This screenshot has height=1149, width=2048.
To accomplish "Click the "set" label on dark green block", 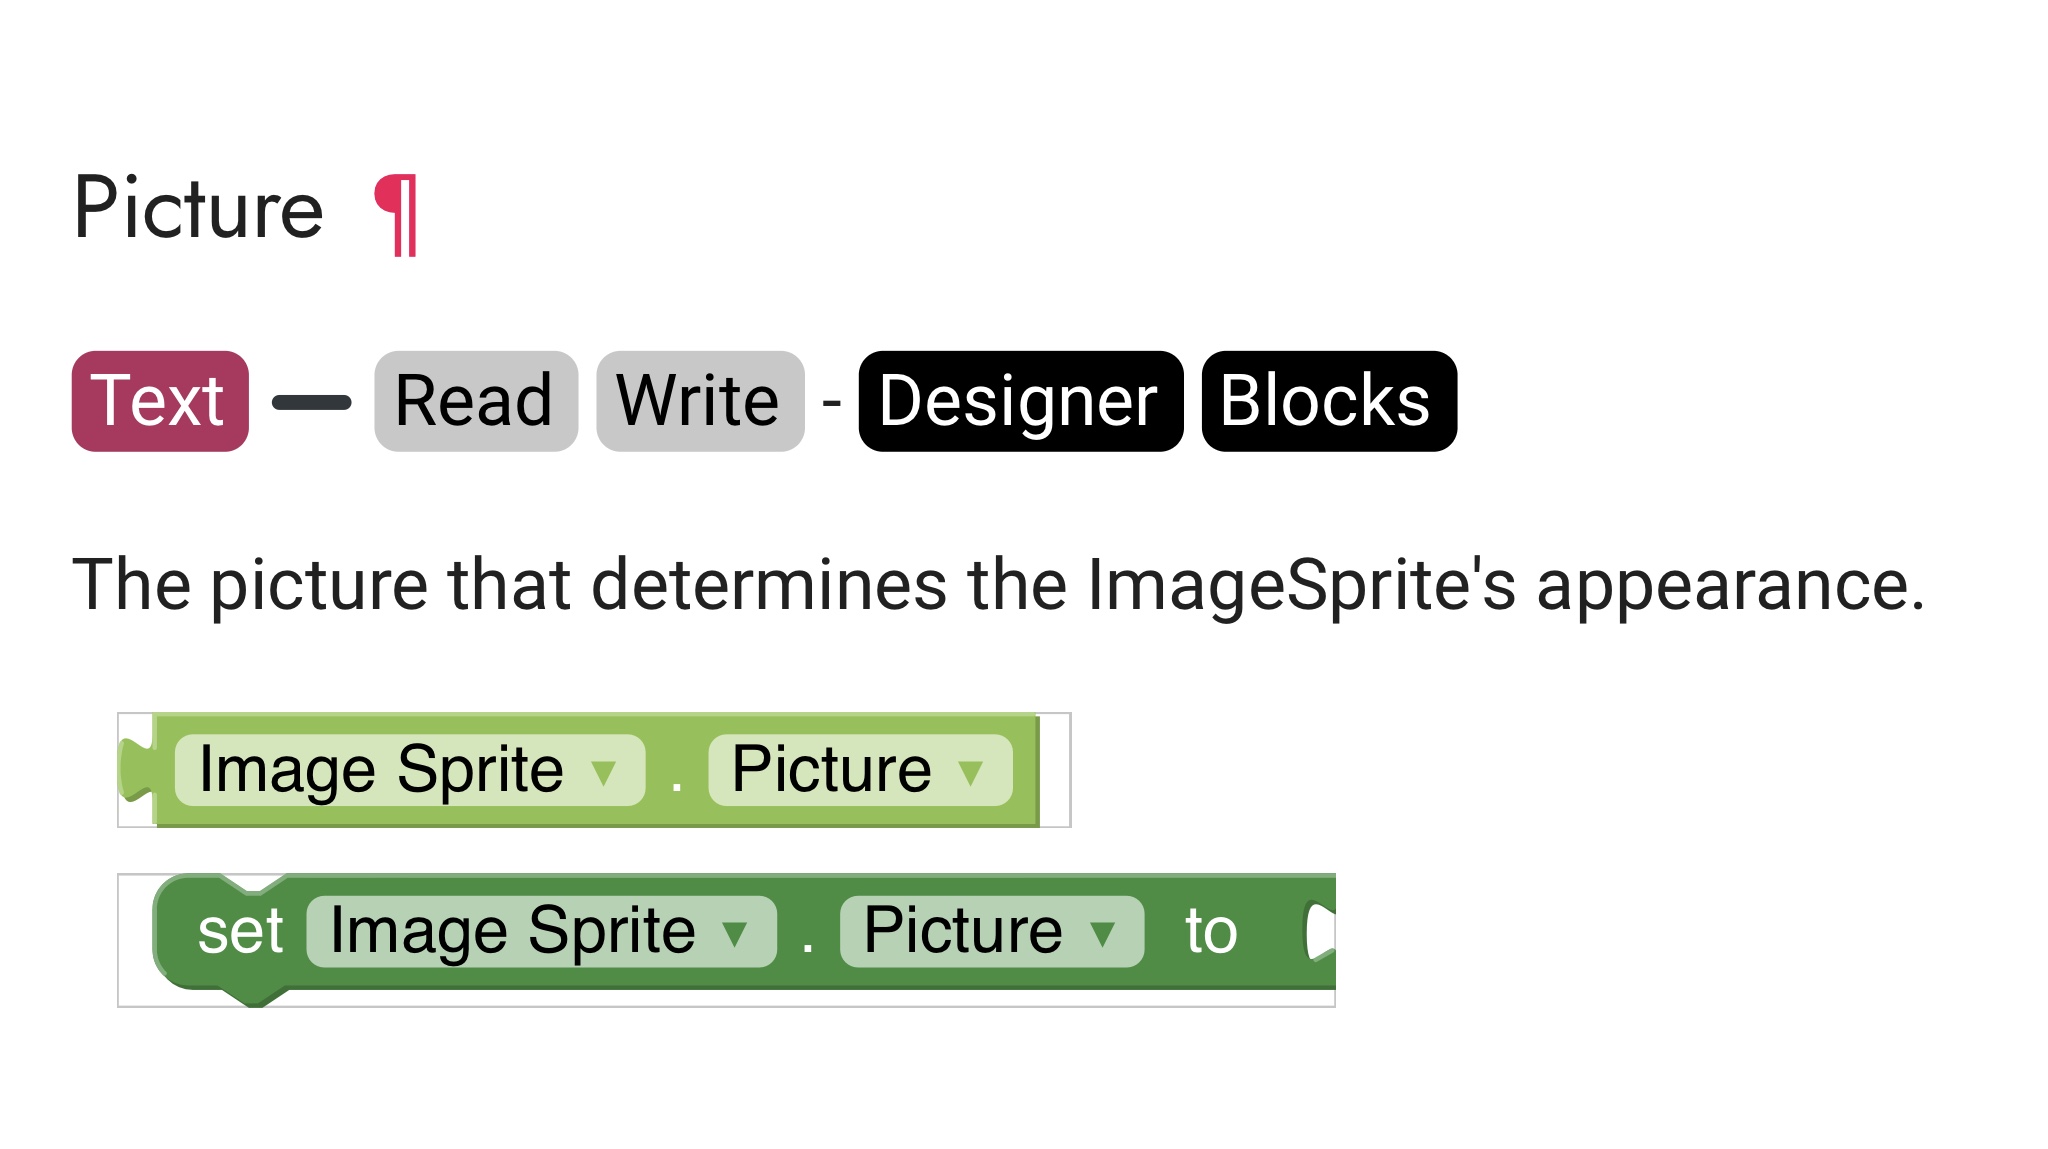I will point(240,932).
